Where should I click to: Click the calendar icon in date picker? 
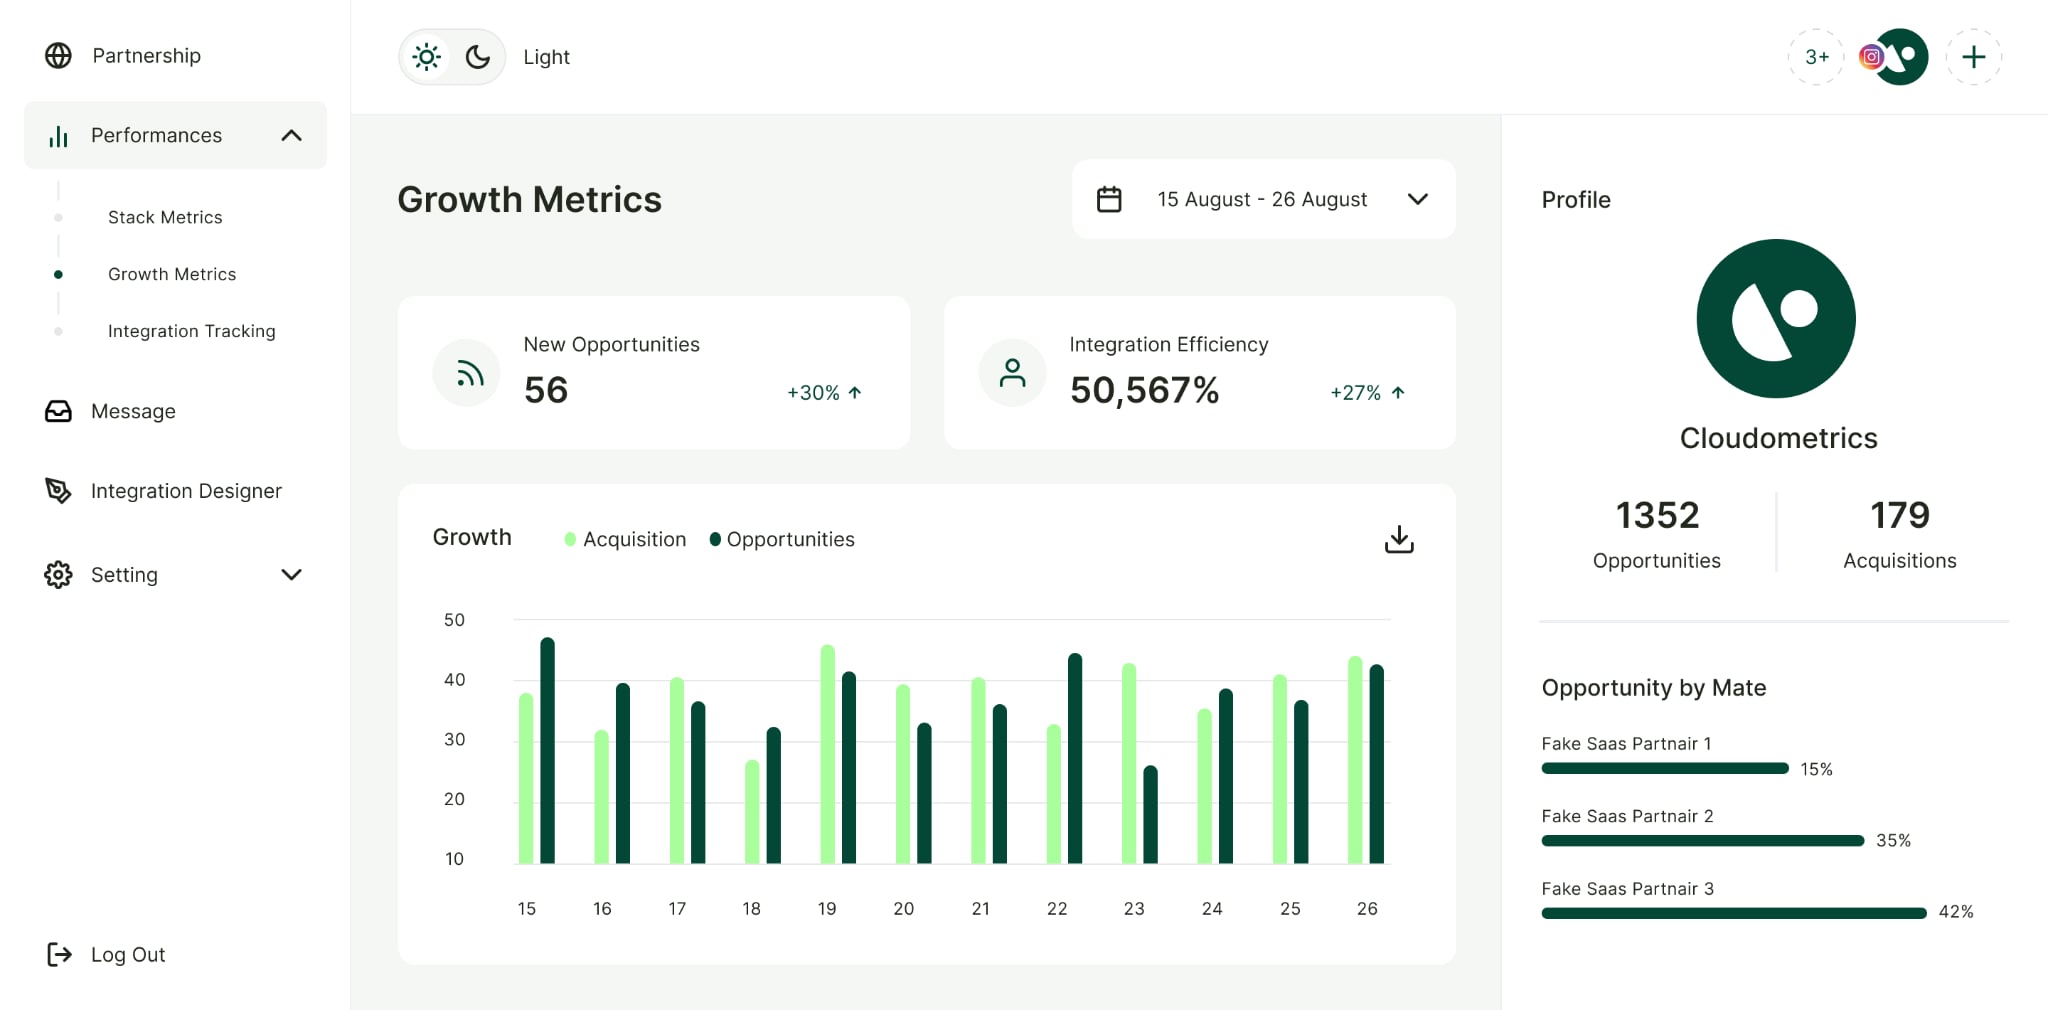[x=1109, y=199]
